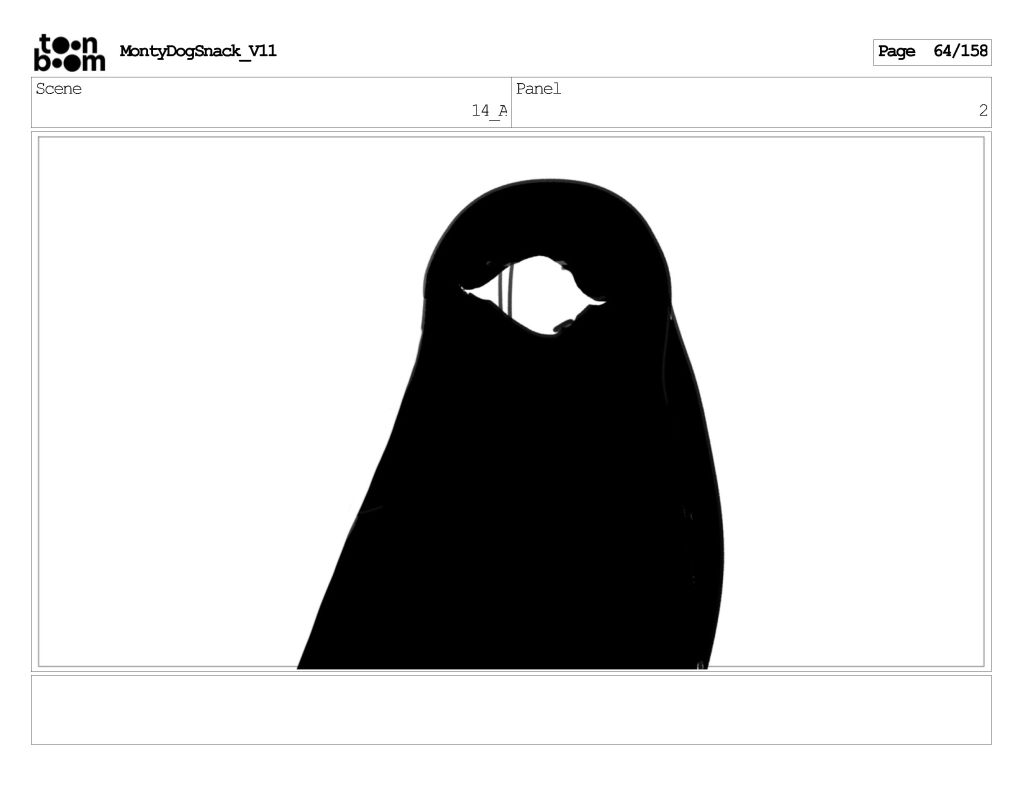Click the scene number 14_A
The width and height of the screenshot is (1024, 791).
[x=489, y=111]
